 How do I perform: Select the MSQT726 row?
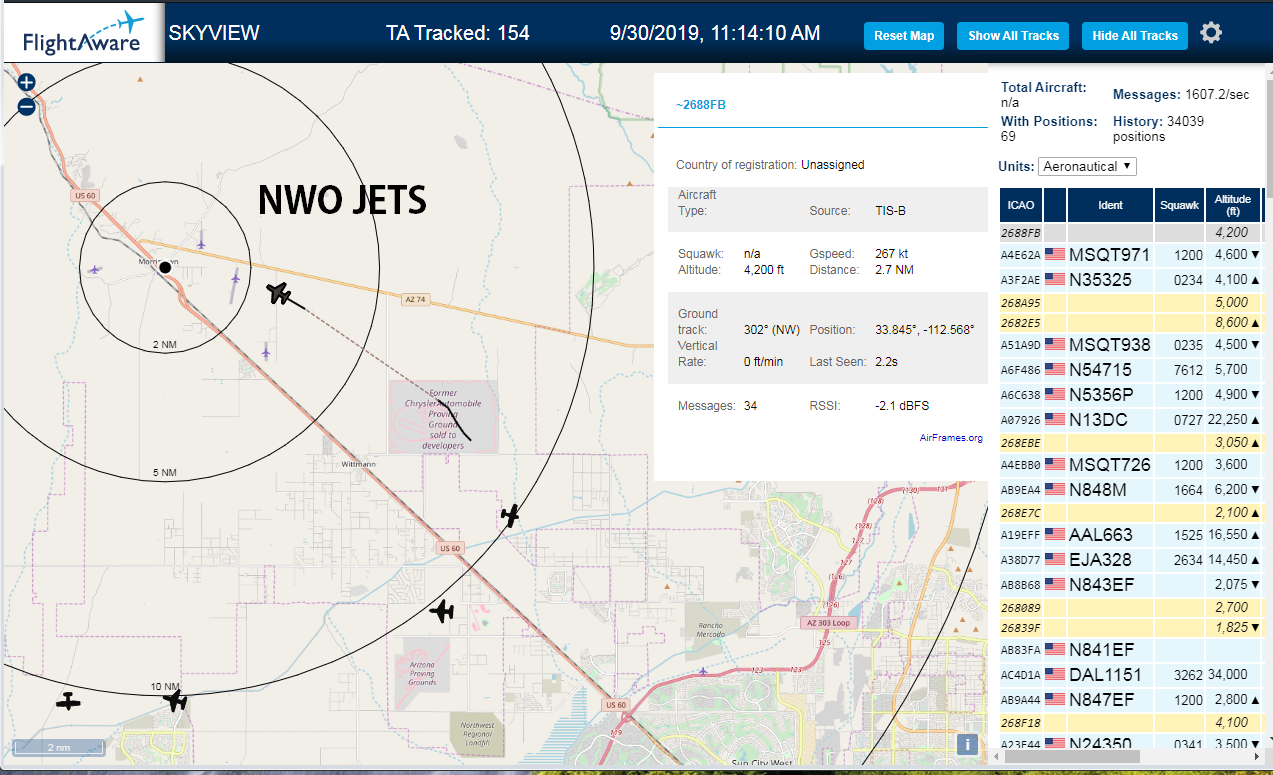pyautogui.click(x=1130, y=465)
